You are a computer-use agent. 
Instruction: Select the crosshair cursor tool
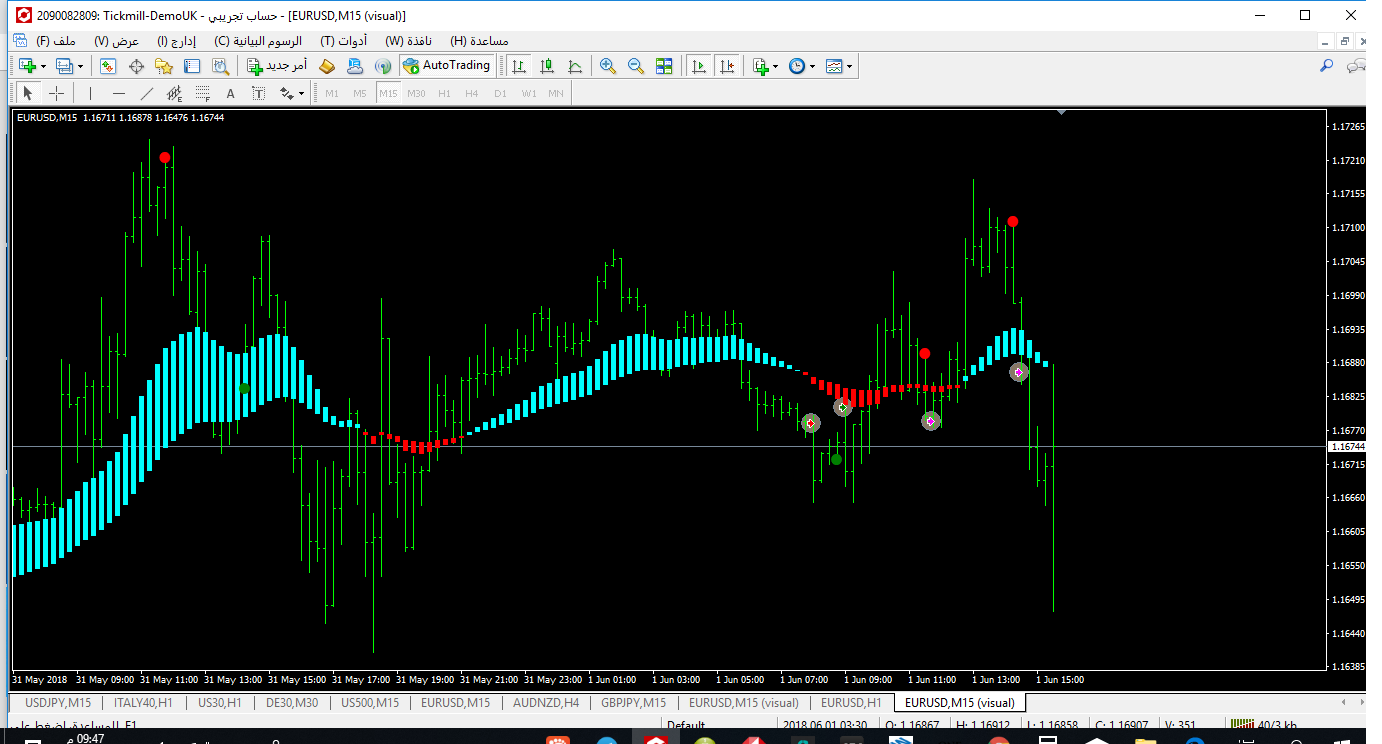57,93
